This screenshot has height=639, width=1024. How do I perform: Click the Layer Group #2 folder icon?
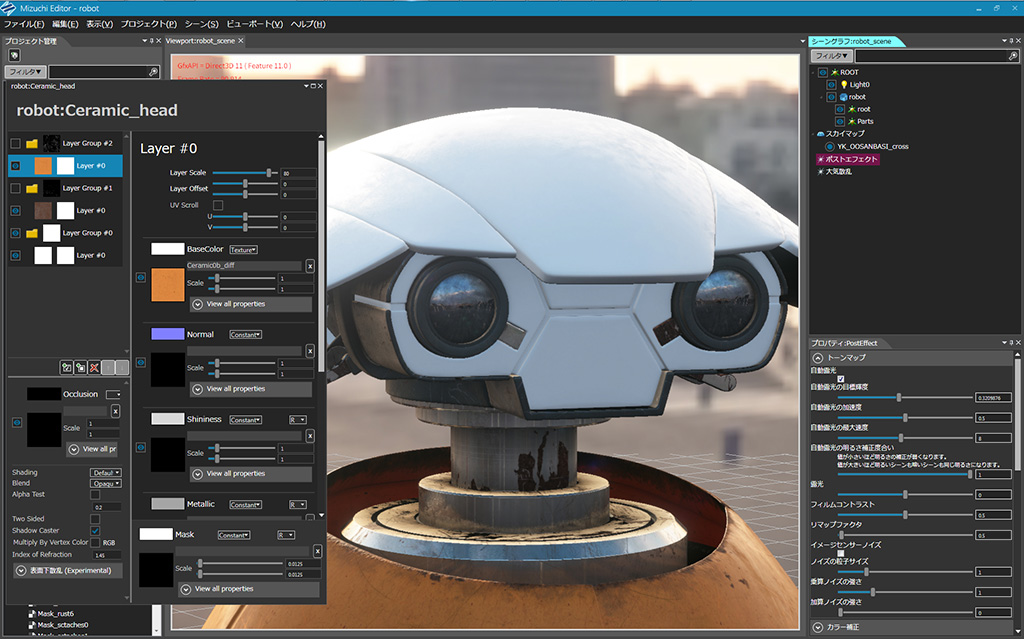(32, 143)
